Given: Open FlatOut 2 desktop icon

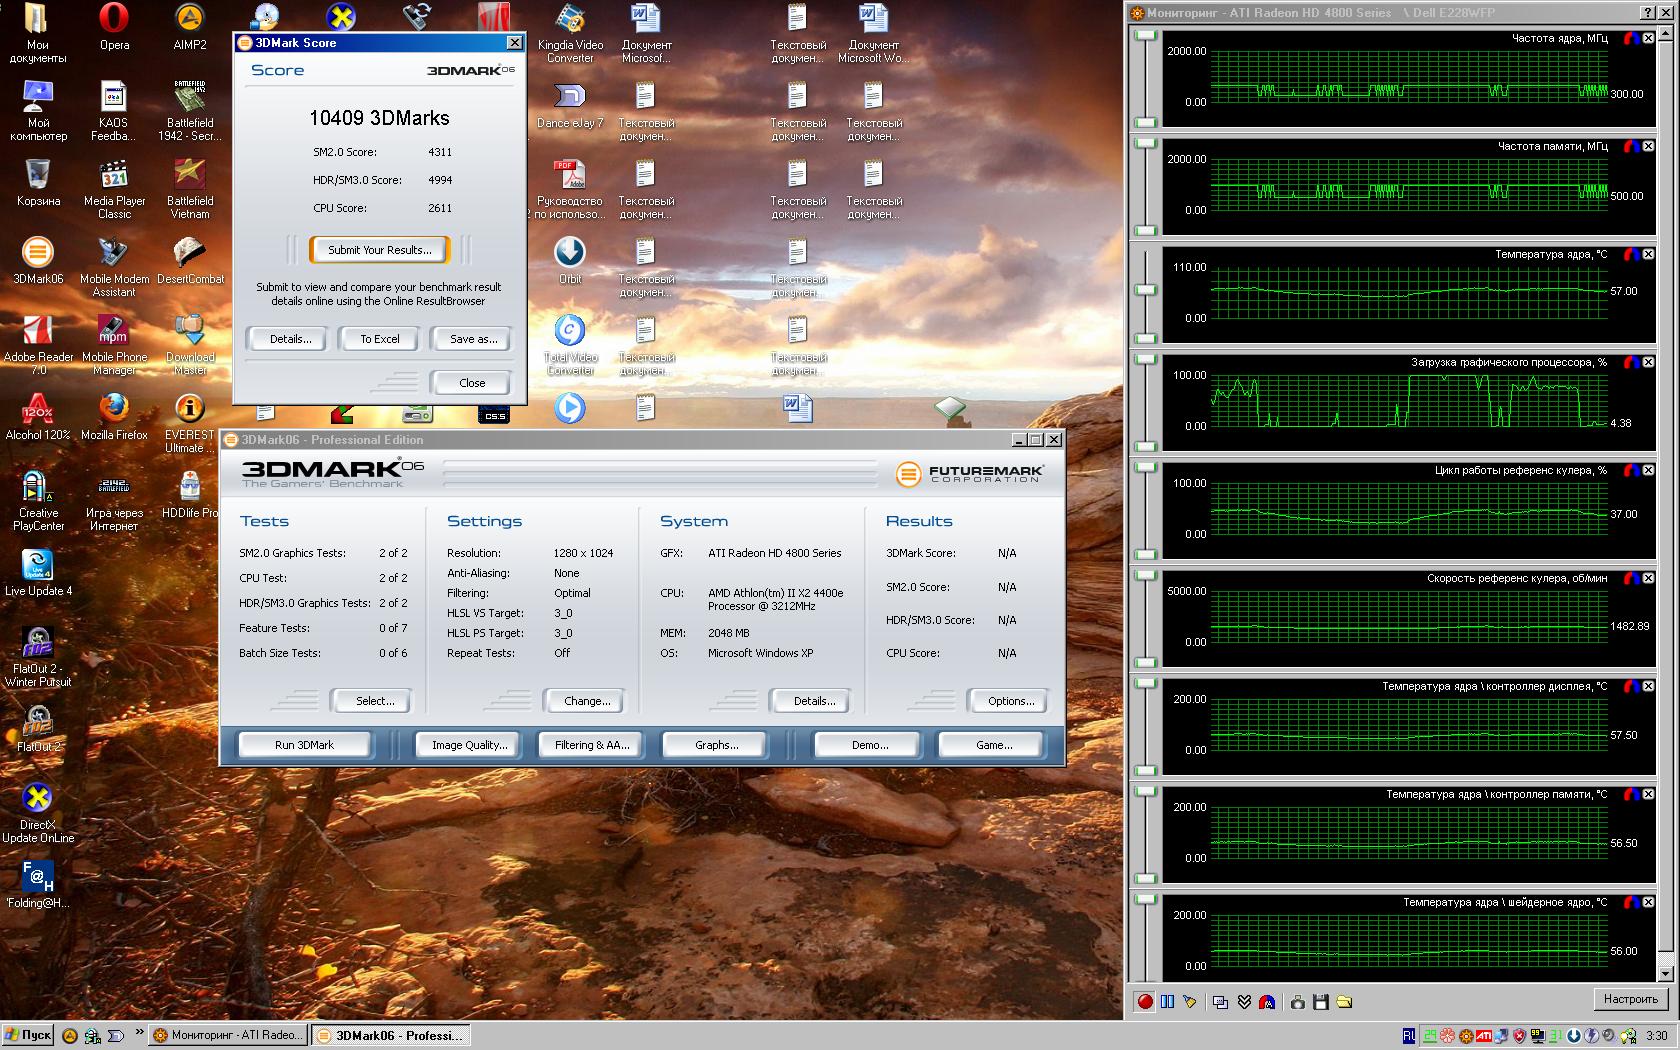Looking at the screenshot, I should coord(38,729).
